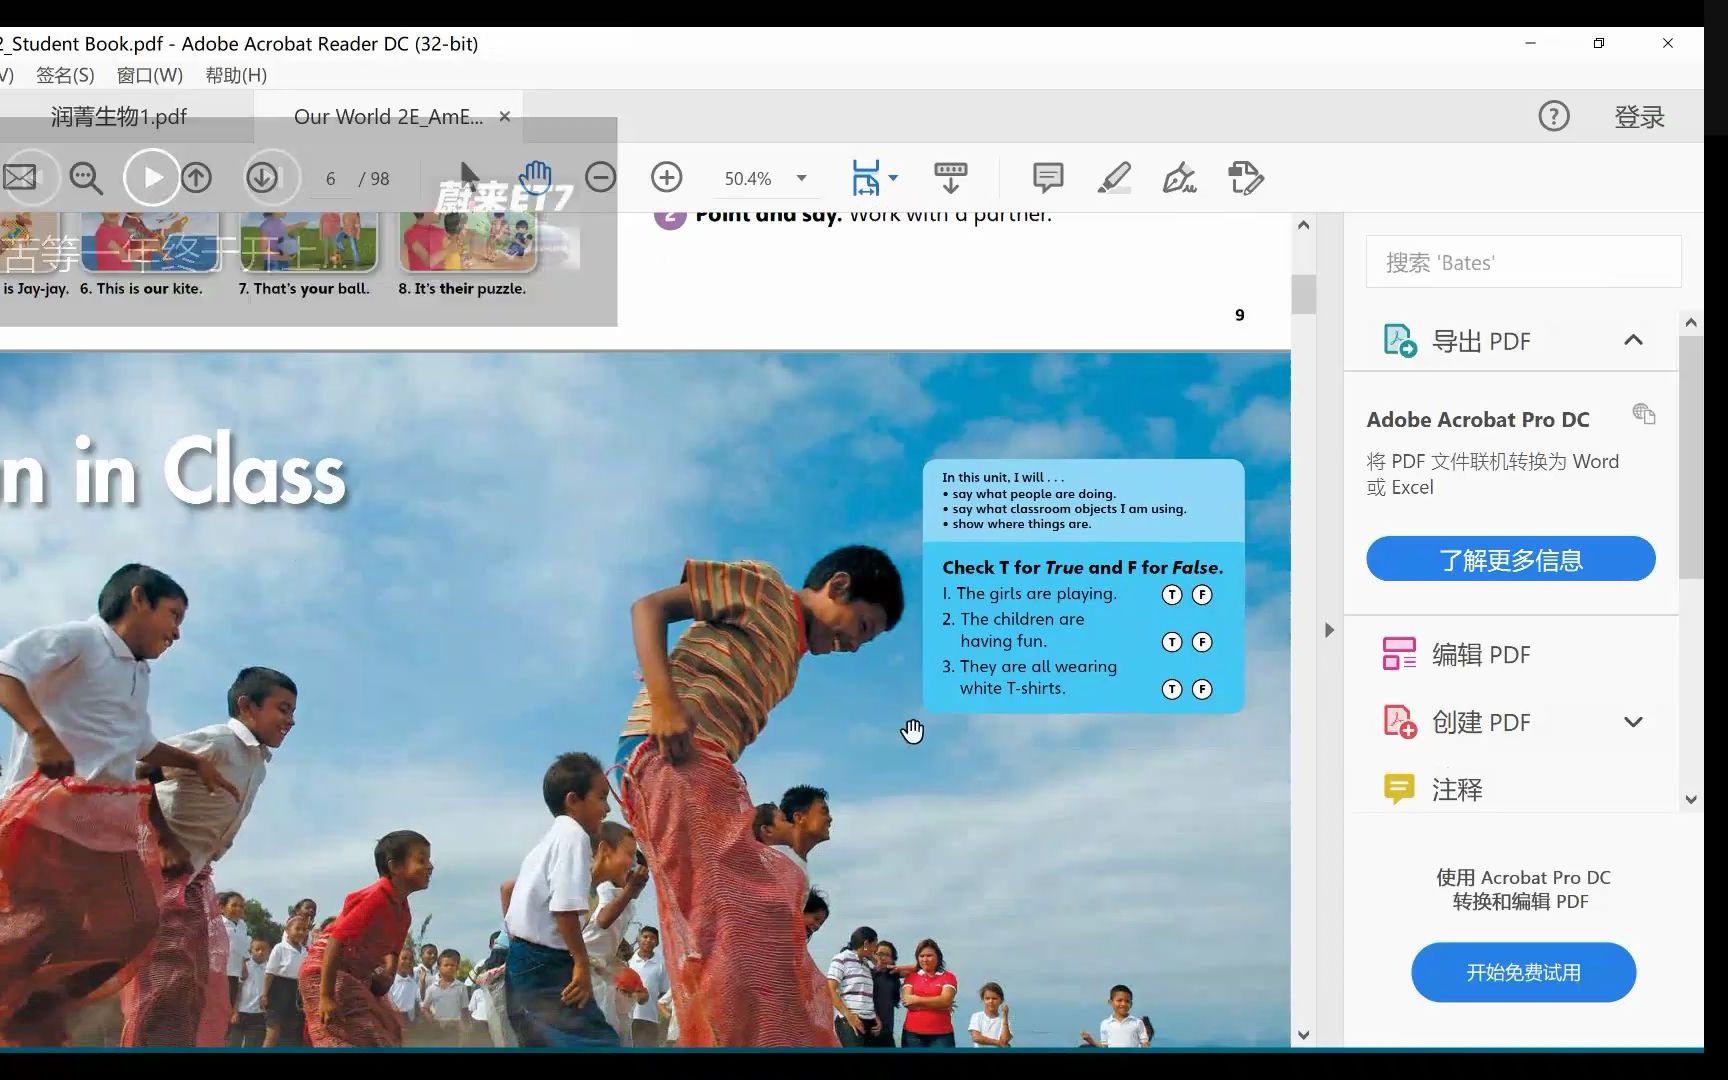
Task: Open the 帮助(H) menu
Action: point(236,75)
